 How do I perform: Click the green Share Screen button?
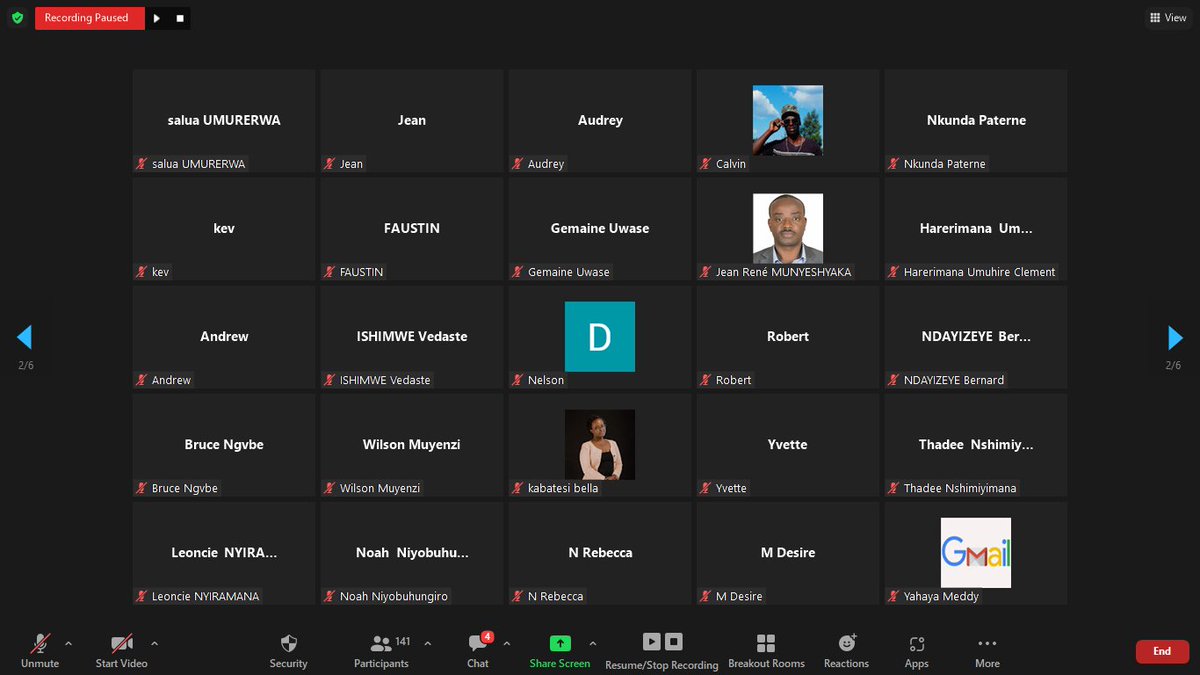tap(560, 650)
